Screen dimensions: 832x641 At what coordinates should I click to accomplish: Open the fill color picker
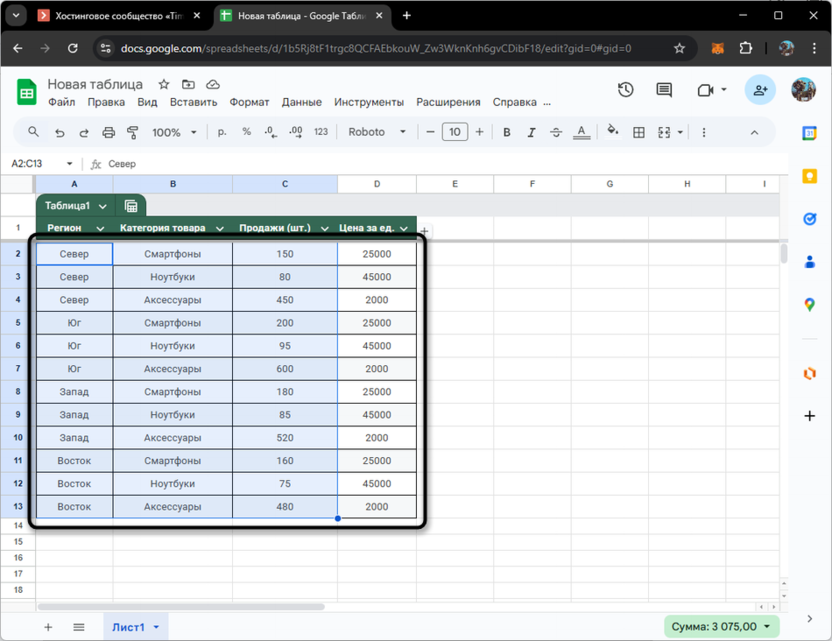click(x=613, y=132)
